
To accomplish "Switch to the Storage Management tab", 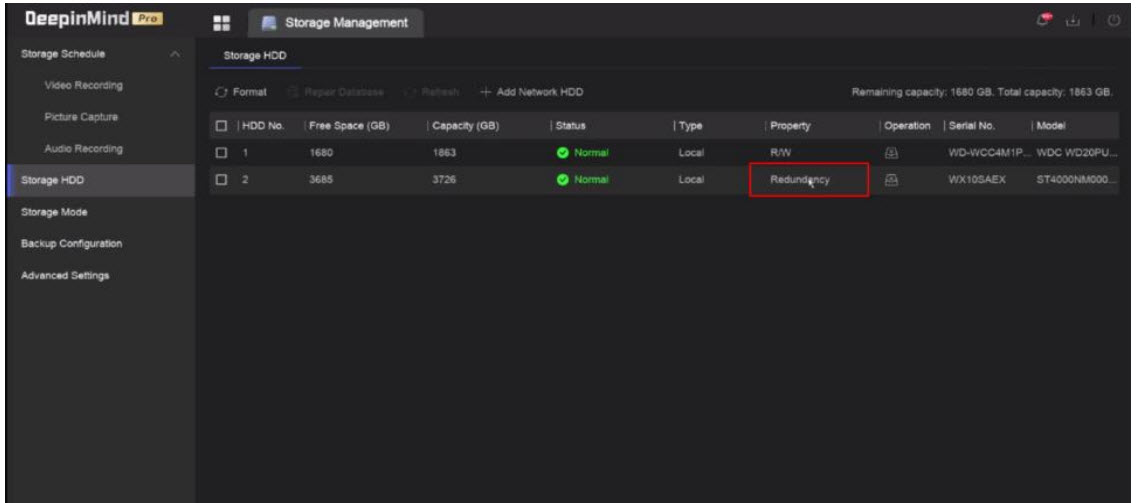I will click(x=335, y=21).
